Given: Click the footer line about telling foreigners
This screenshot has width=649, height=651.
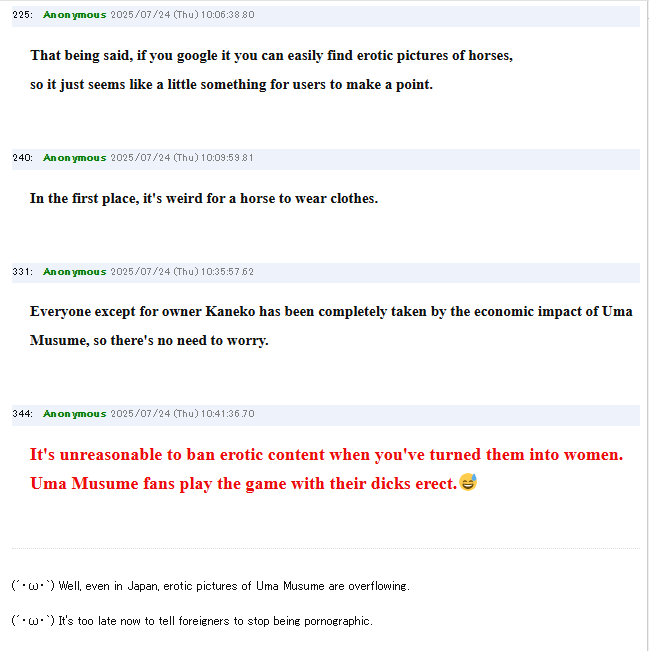Looking at the screenshot, I should click(192, 621).
